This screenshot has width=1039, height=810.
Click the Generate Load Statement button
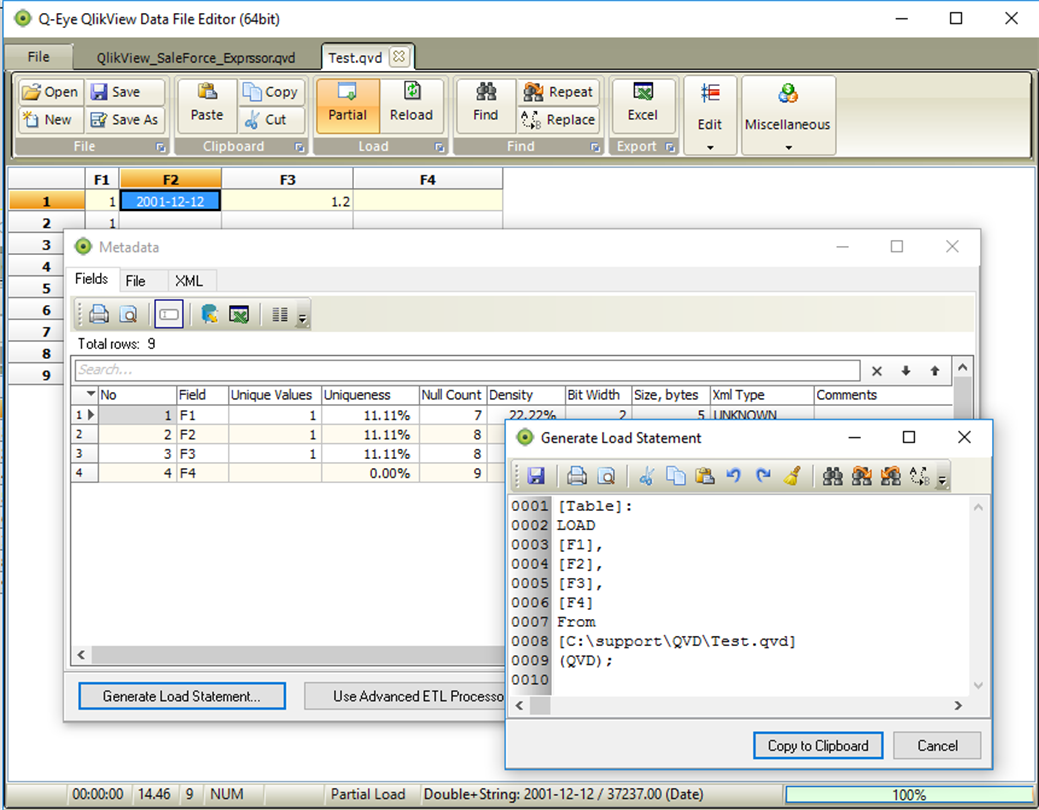coord(182,696)
